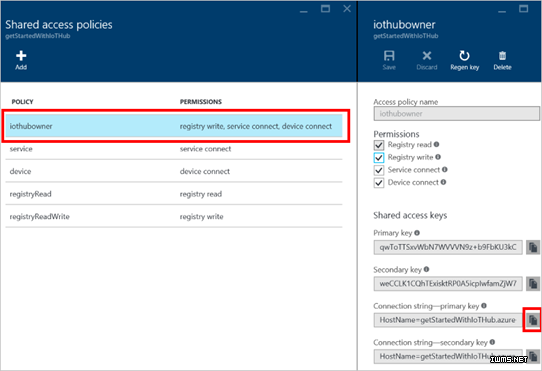Toggle the Service connect checkbox
Screen dimensions: 542x371
pyautogui.click(x=379, y=170)
